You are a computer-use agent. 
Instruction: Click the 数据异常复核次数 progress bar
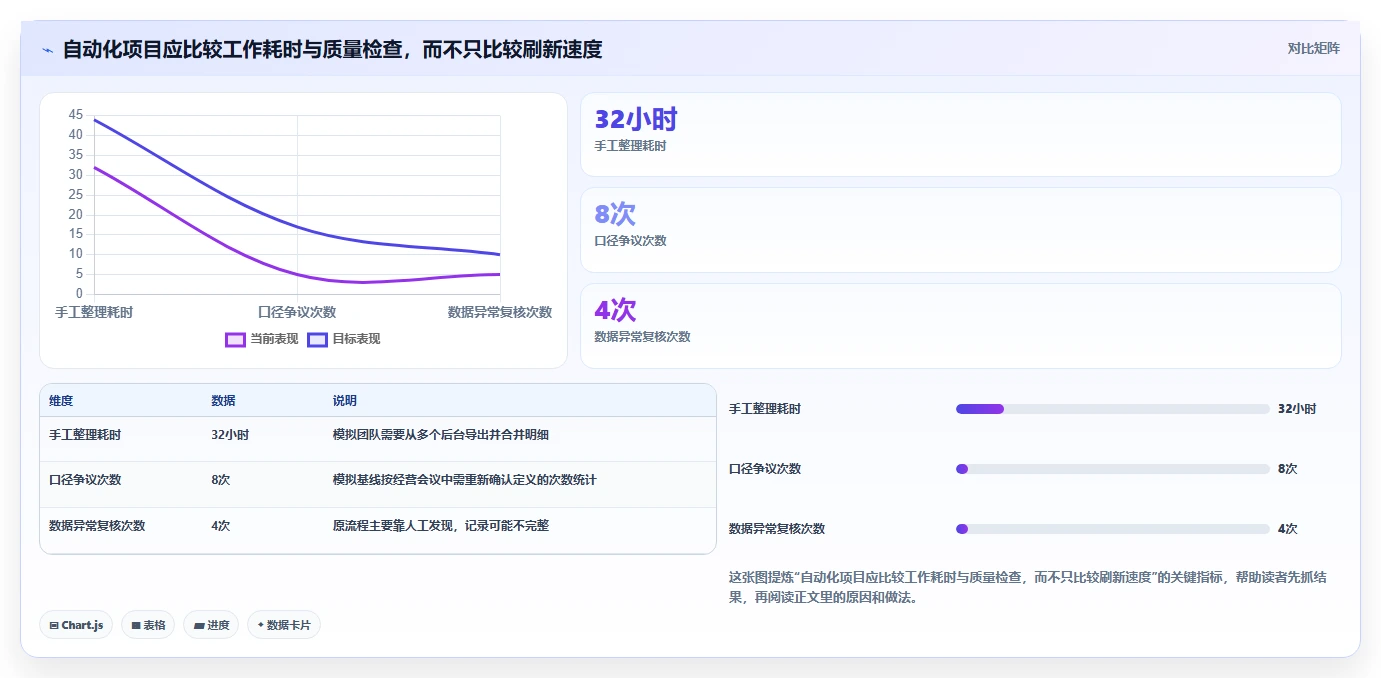[1112, 529]
